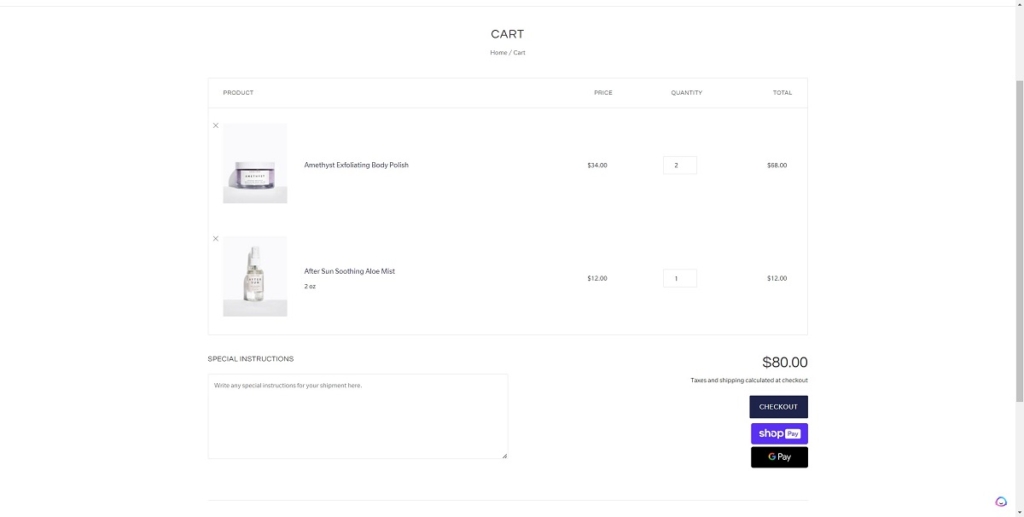Click the Shop Pay logo button
This screenshot has width=1024, height=517.
779,434
